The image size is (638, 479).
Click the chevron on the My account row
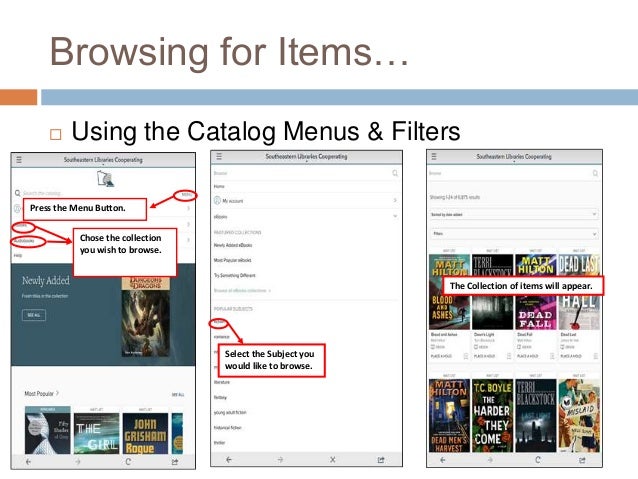pyautogui.click(x=395, y=200)
